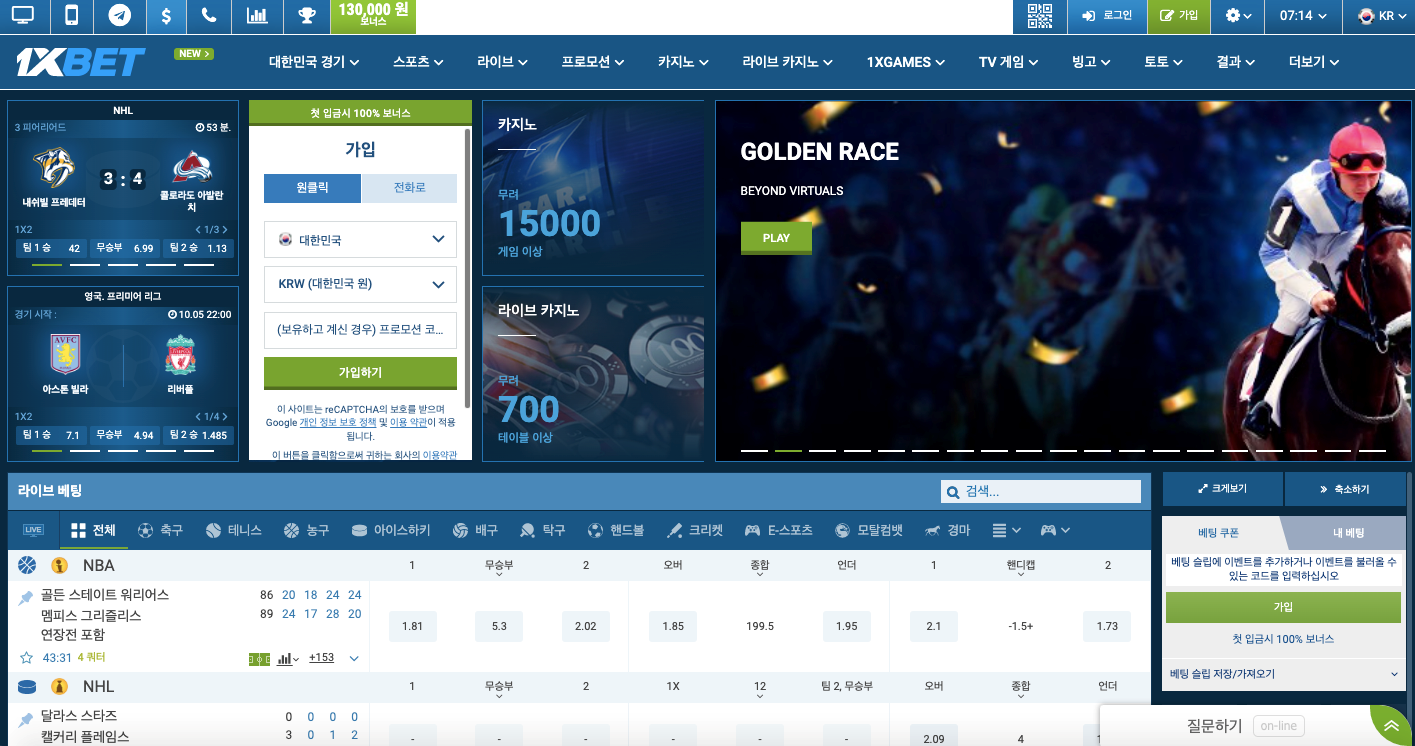Open the 스포츠 menu
This screenshot has height=746, width=1415.
click(418, 62)
